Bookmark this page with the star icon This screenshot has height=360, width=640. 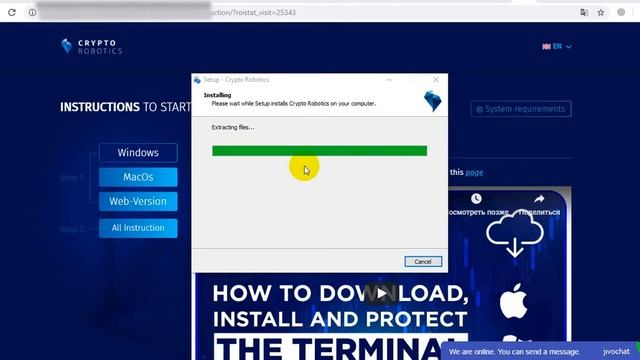tap(601, 12)
